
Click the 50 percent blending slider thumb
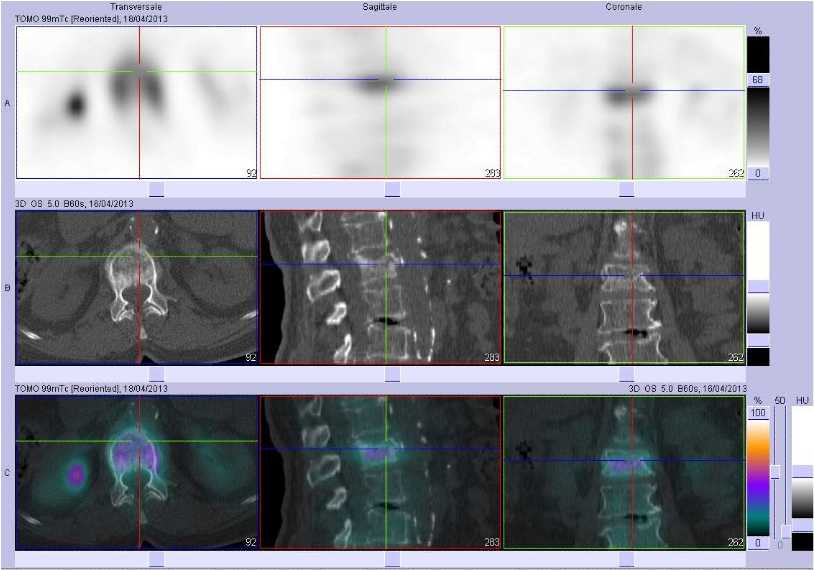(776, 471)
